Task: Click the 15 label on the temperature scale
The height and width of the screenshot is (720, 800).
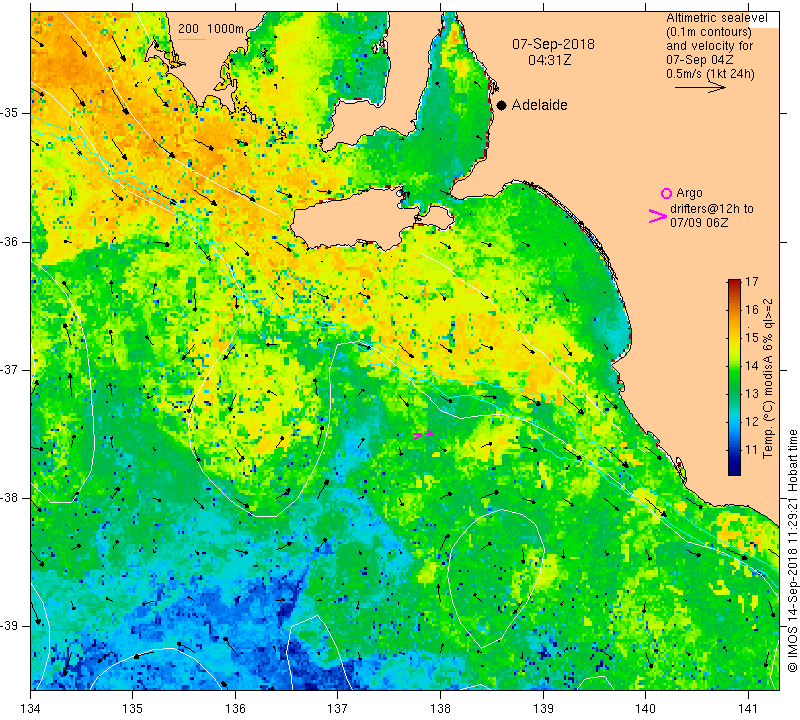Action: pyautogui.click(x=752, y=337)
